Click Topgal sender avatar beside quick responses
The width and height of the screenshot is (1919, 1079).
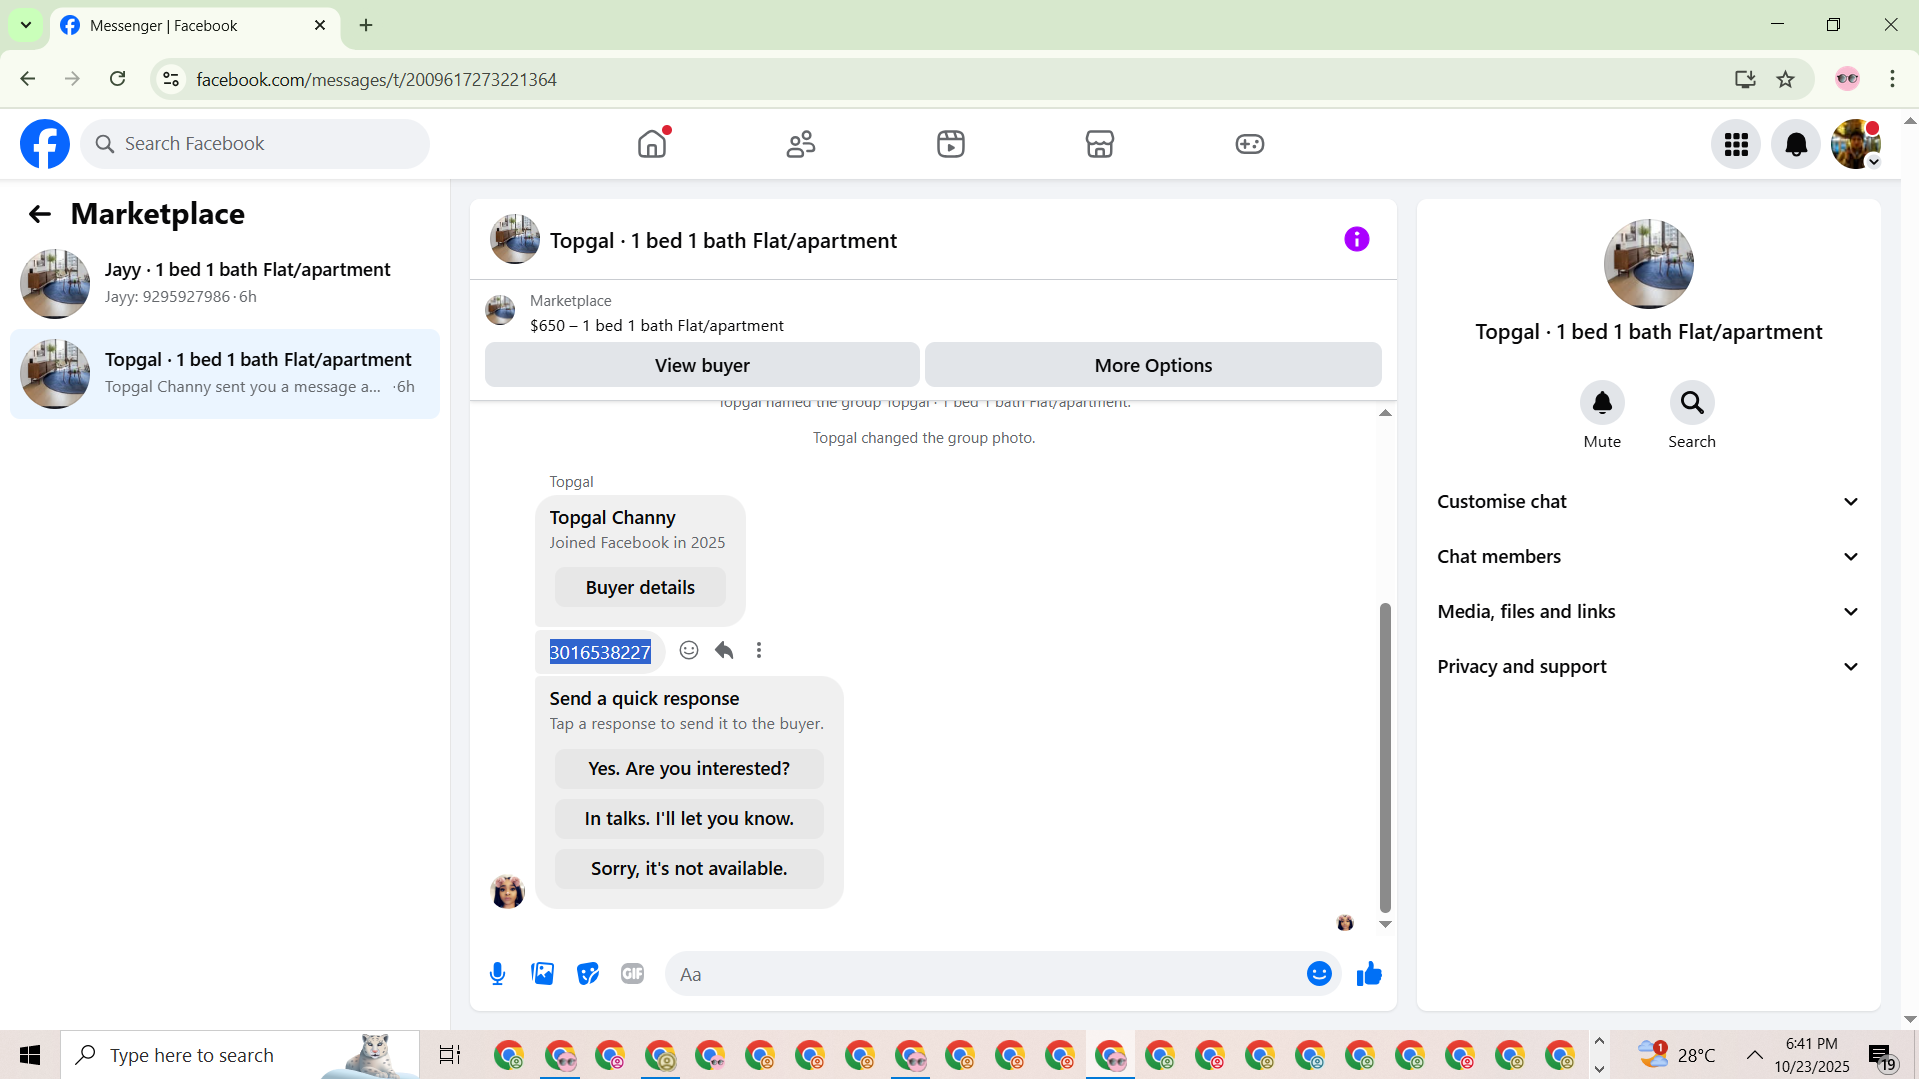pos(507,891)
